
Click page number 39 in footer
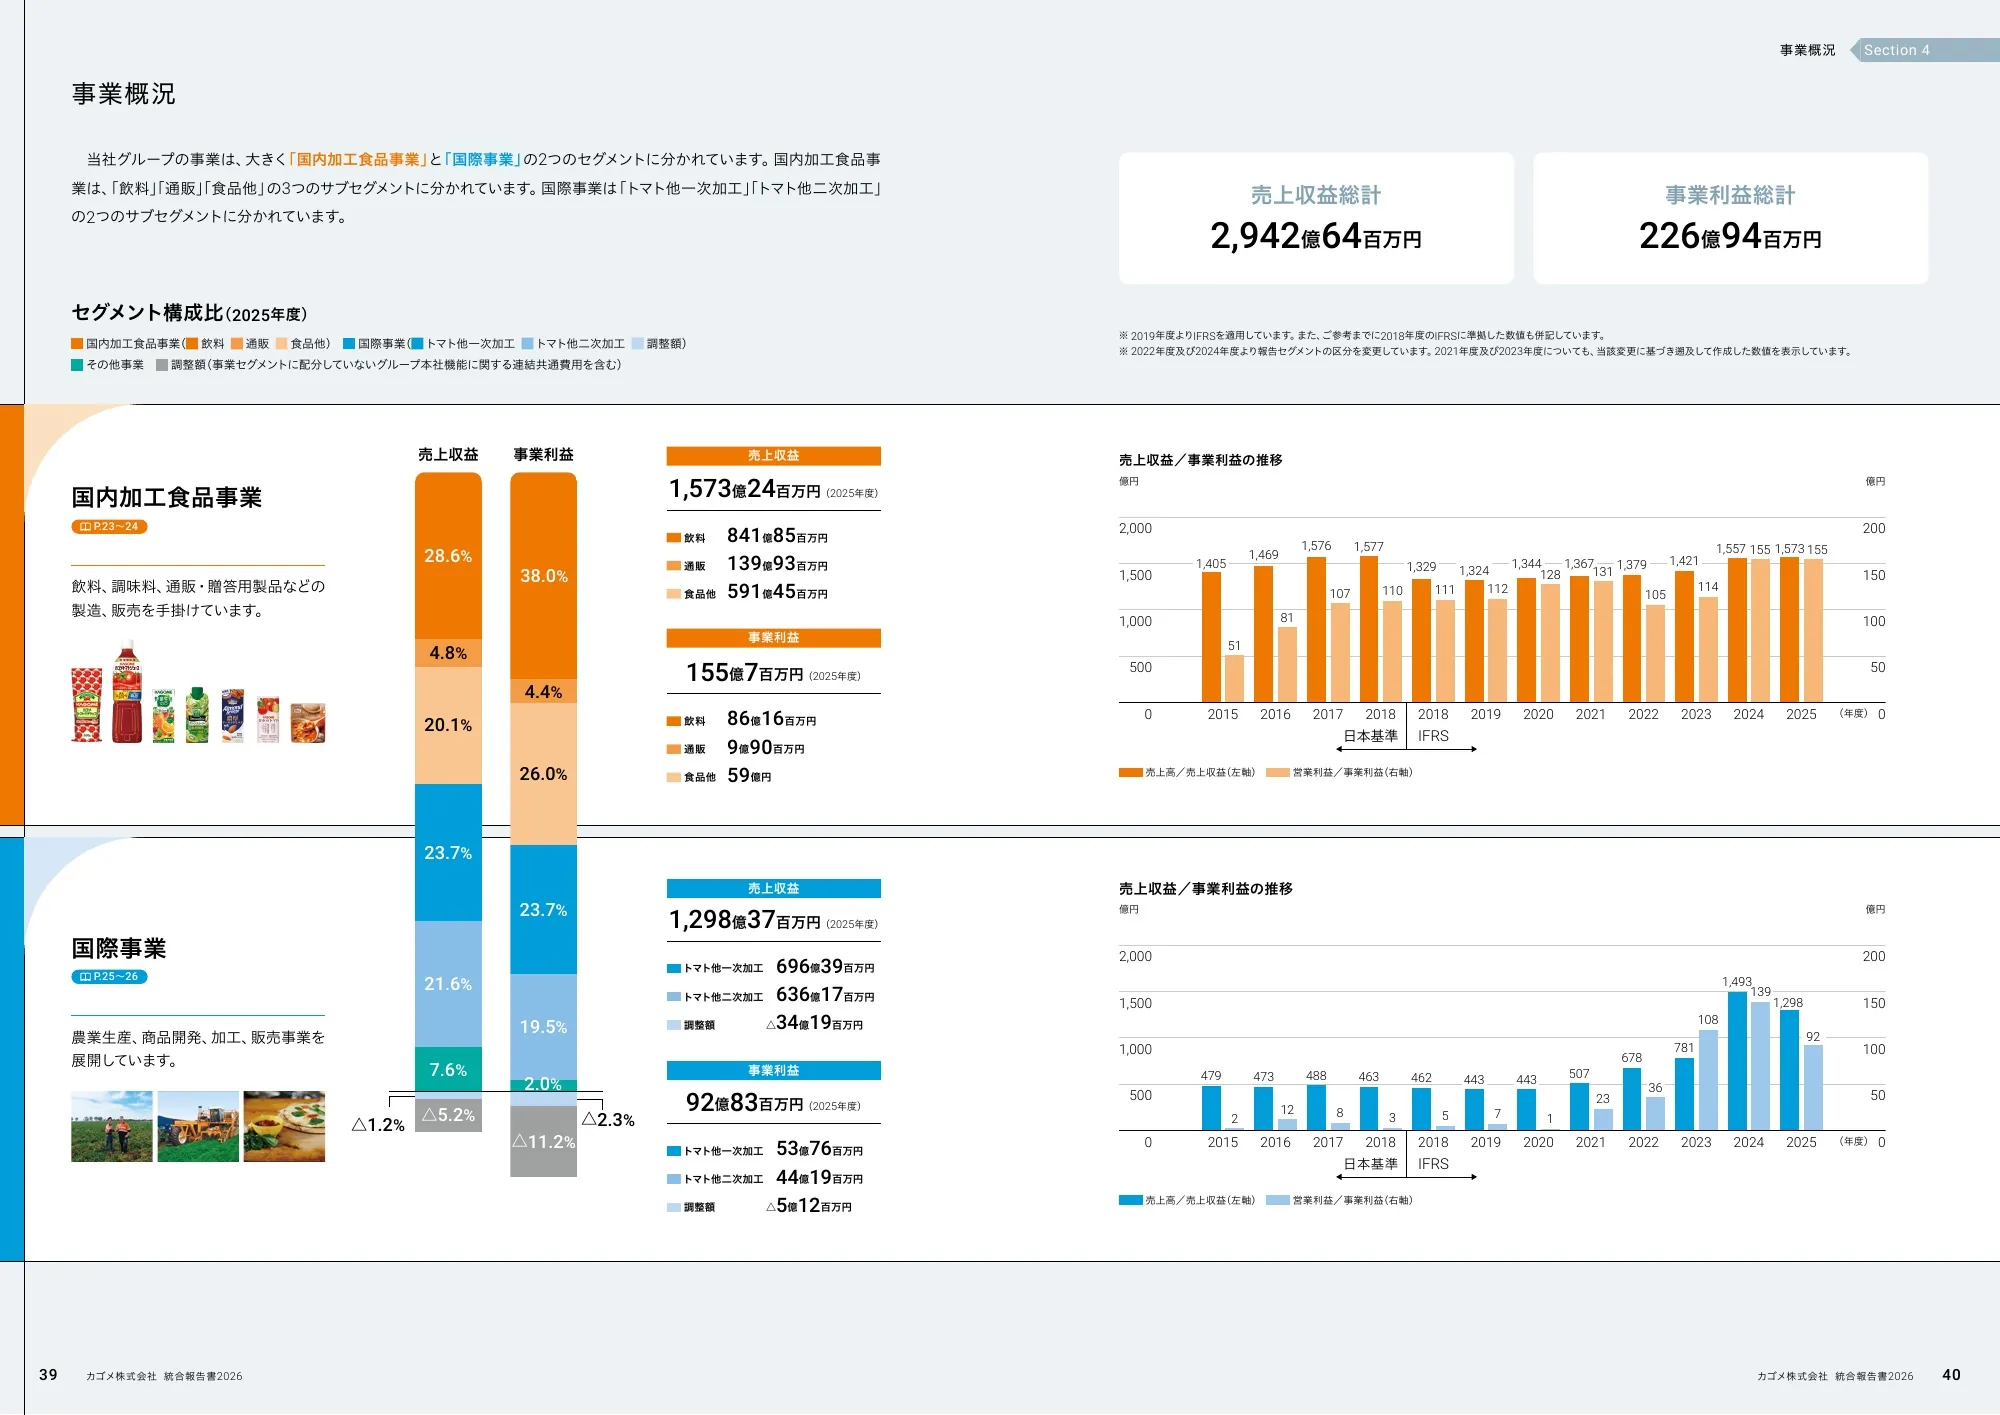pos(48,1375)
